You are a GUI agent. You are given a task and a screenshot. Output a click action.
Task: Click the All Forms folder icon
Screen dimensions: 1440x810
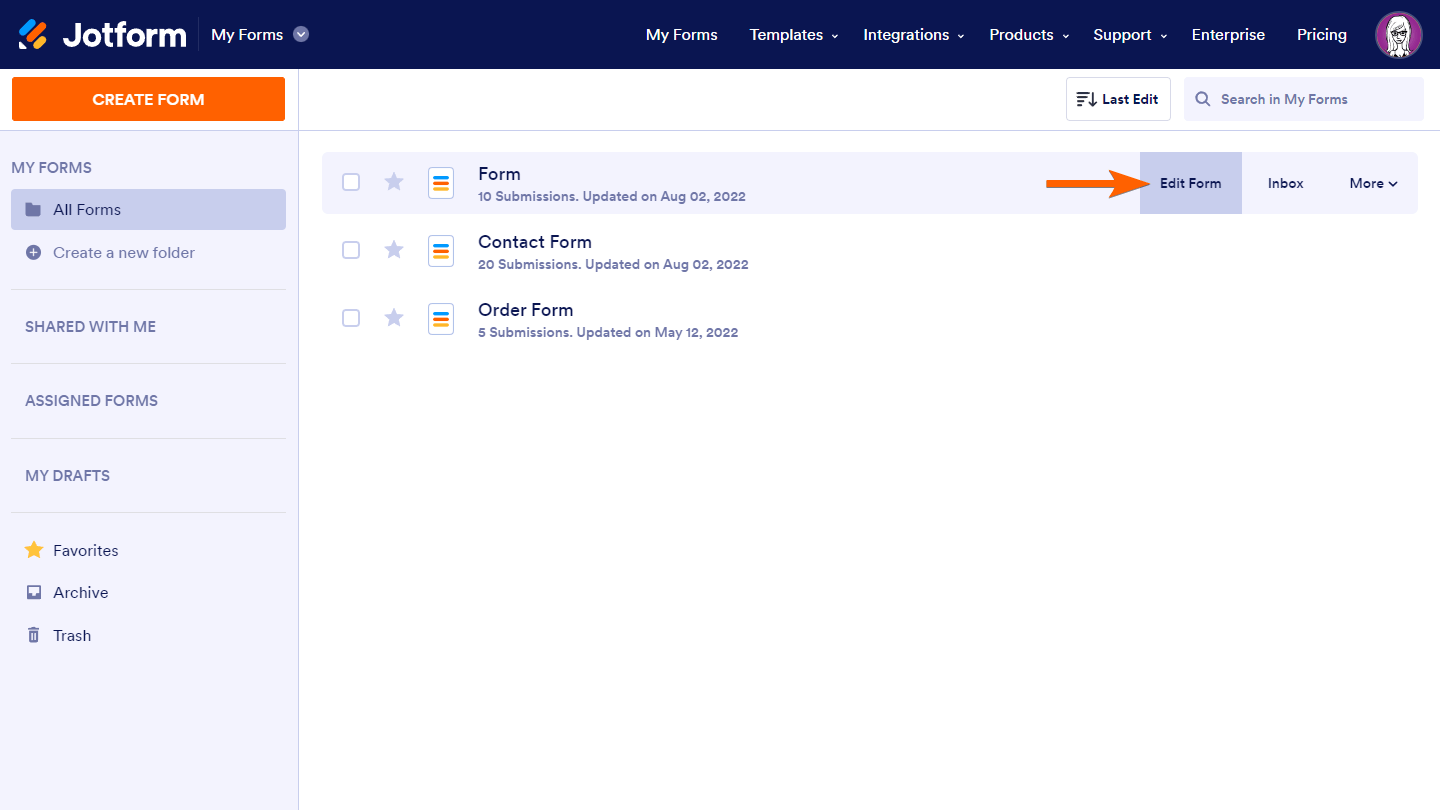pyautogui.click(x=33, y=209)
